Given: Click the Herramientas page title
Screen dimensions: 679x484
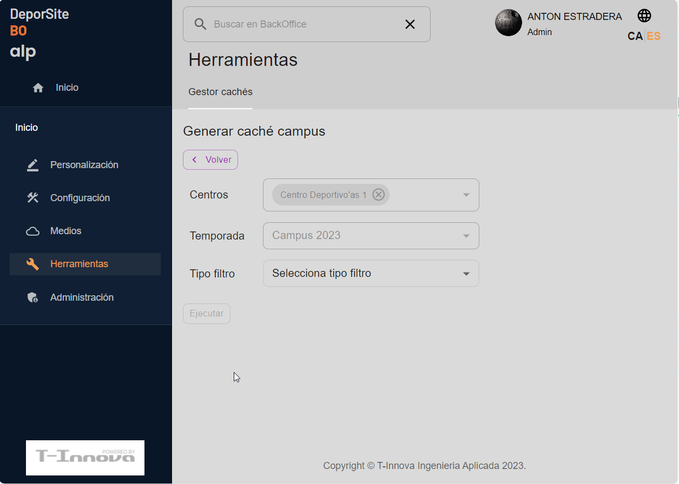Looking at the screenshot, I should (x=243, y=60).
